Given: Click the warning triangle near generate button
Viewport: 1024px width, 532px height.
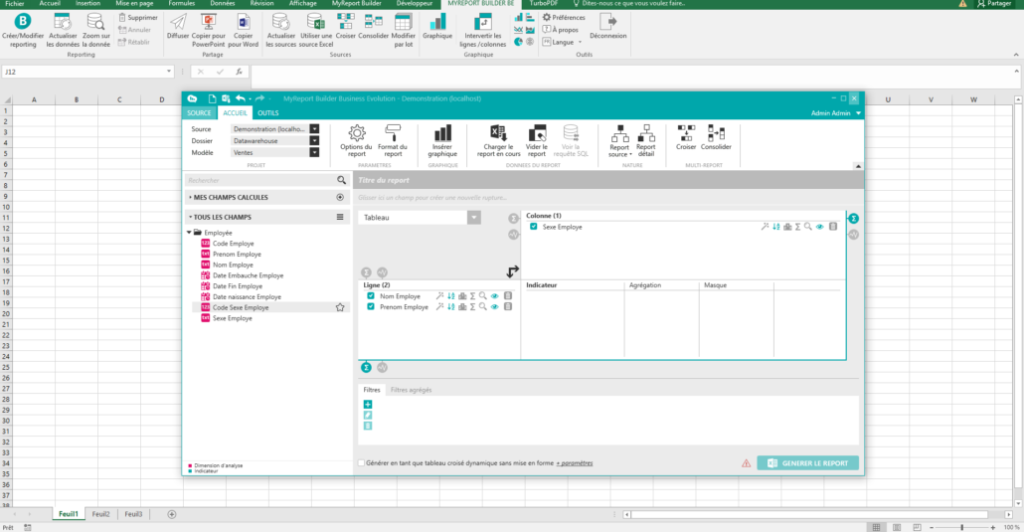Looking at the screenshot, I should click(x=746, y=463).
